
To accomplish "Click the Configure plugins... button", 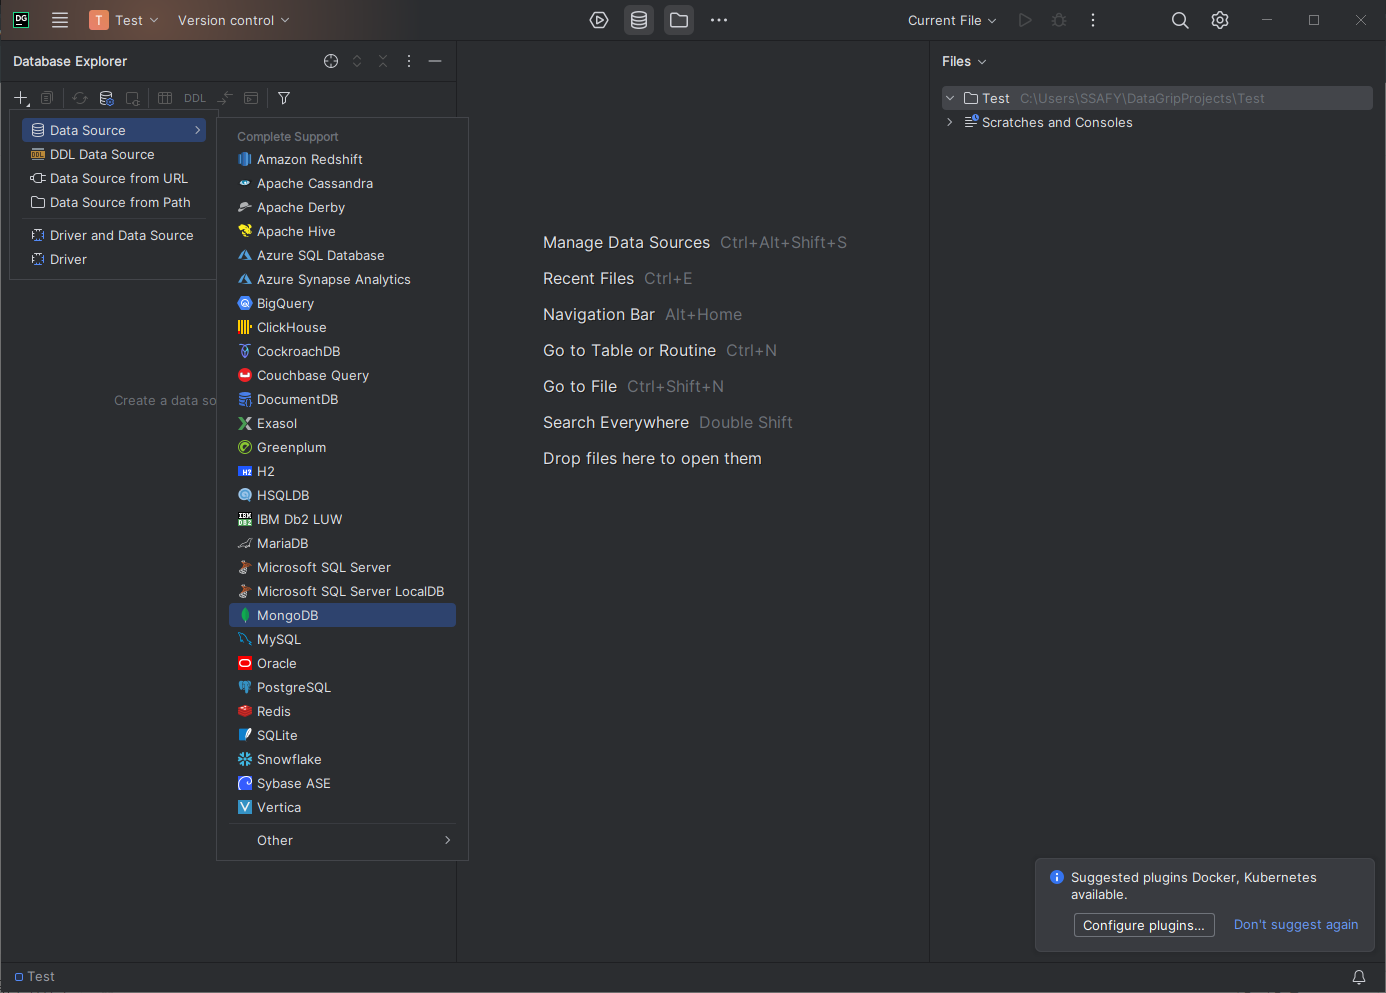I will tap(1144, 925).
